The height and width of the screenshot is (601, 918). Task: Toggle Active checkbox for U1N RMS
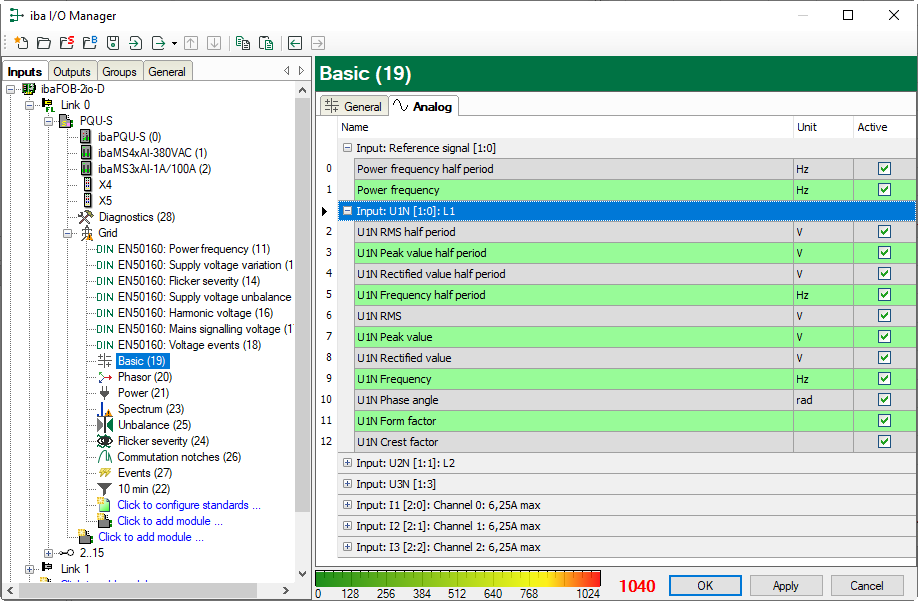(883, 316)
